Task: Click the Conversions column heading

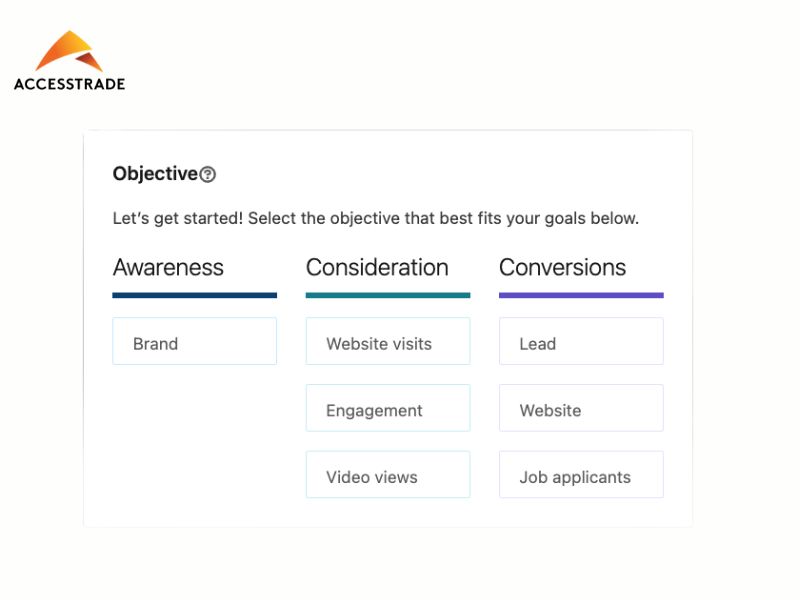Action: (562, 268)
